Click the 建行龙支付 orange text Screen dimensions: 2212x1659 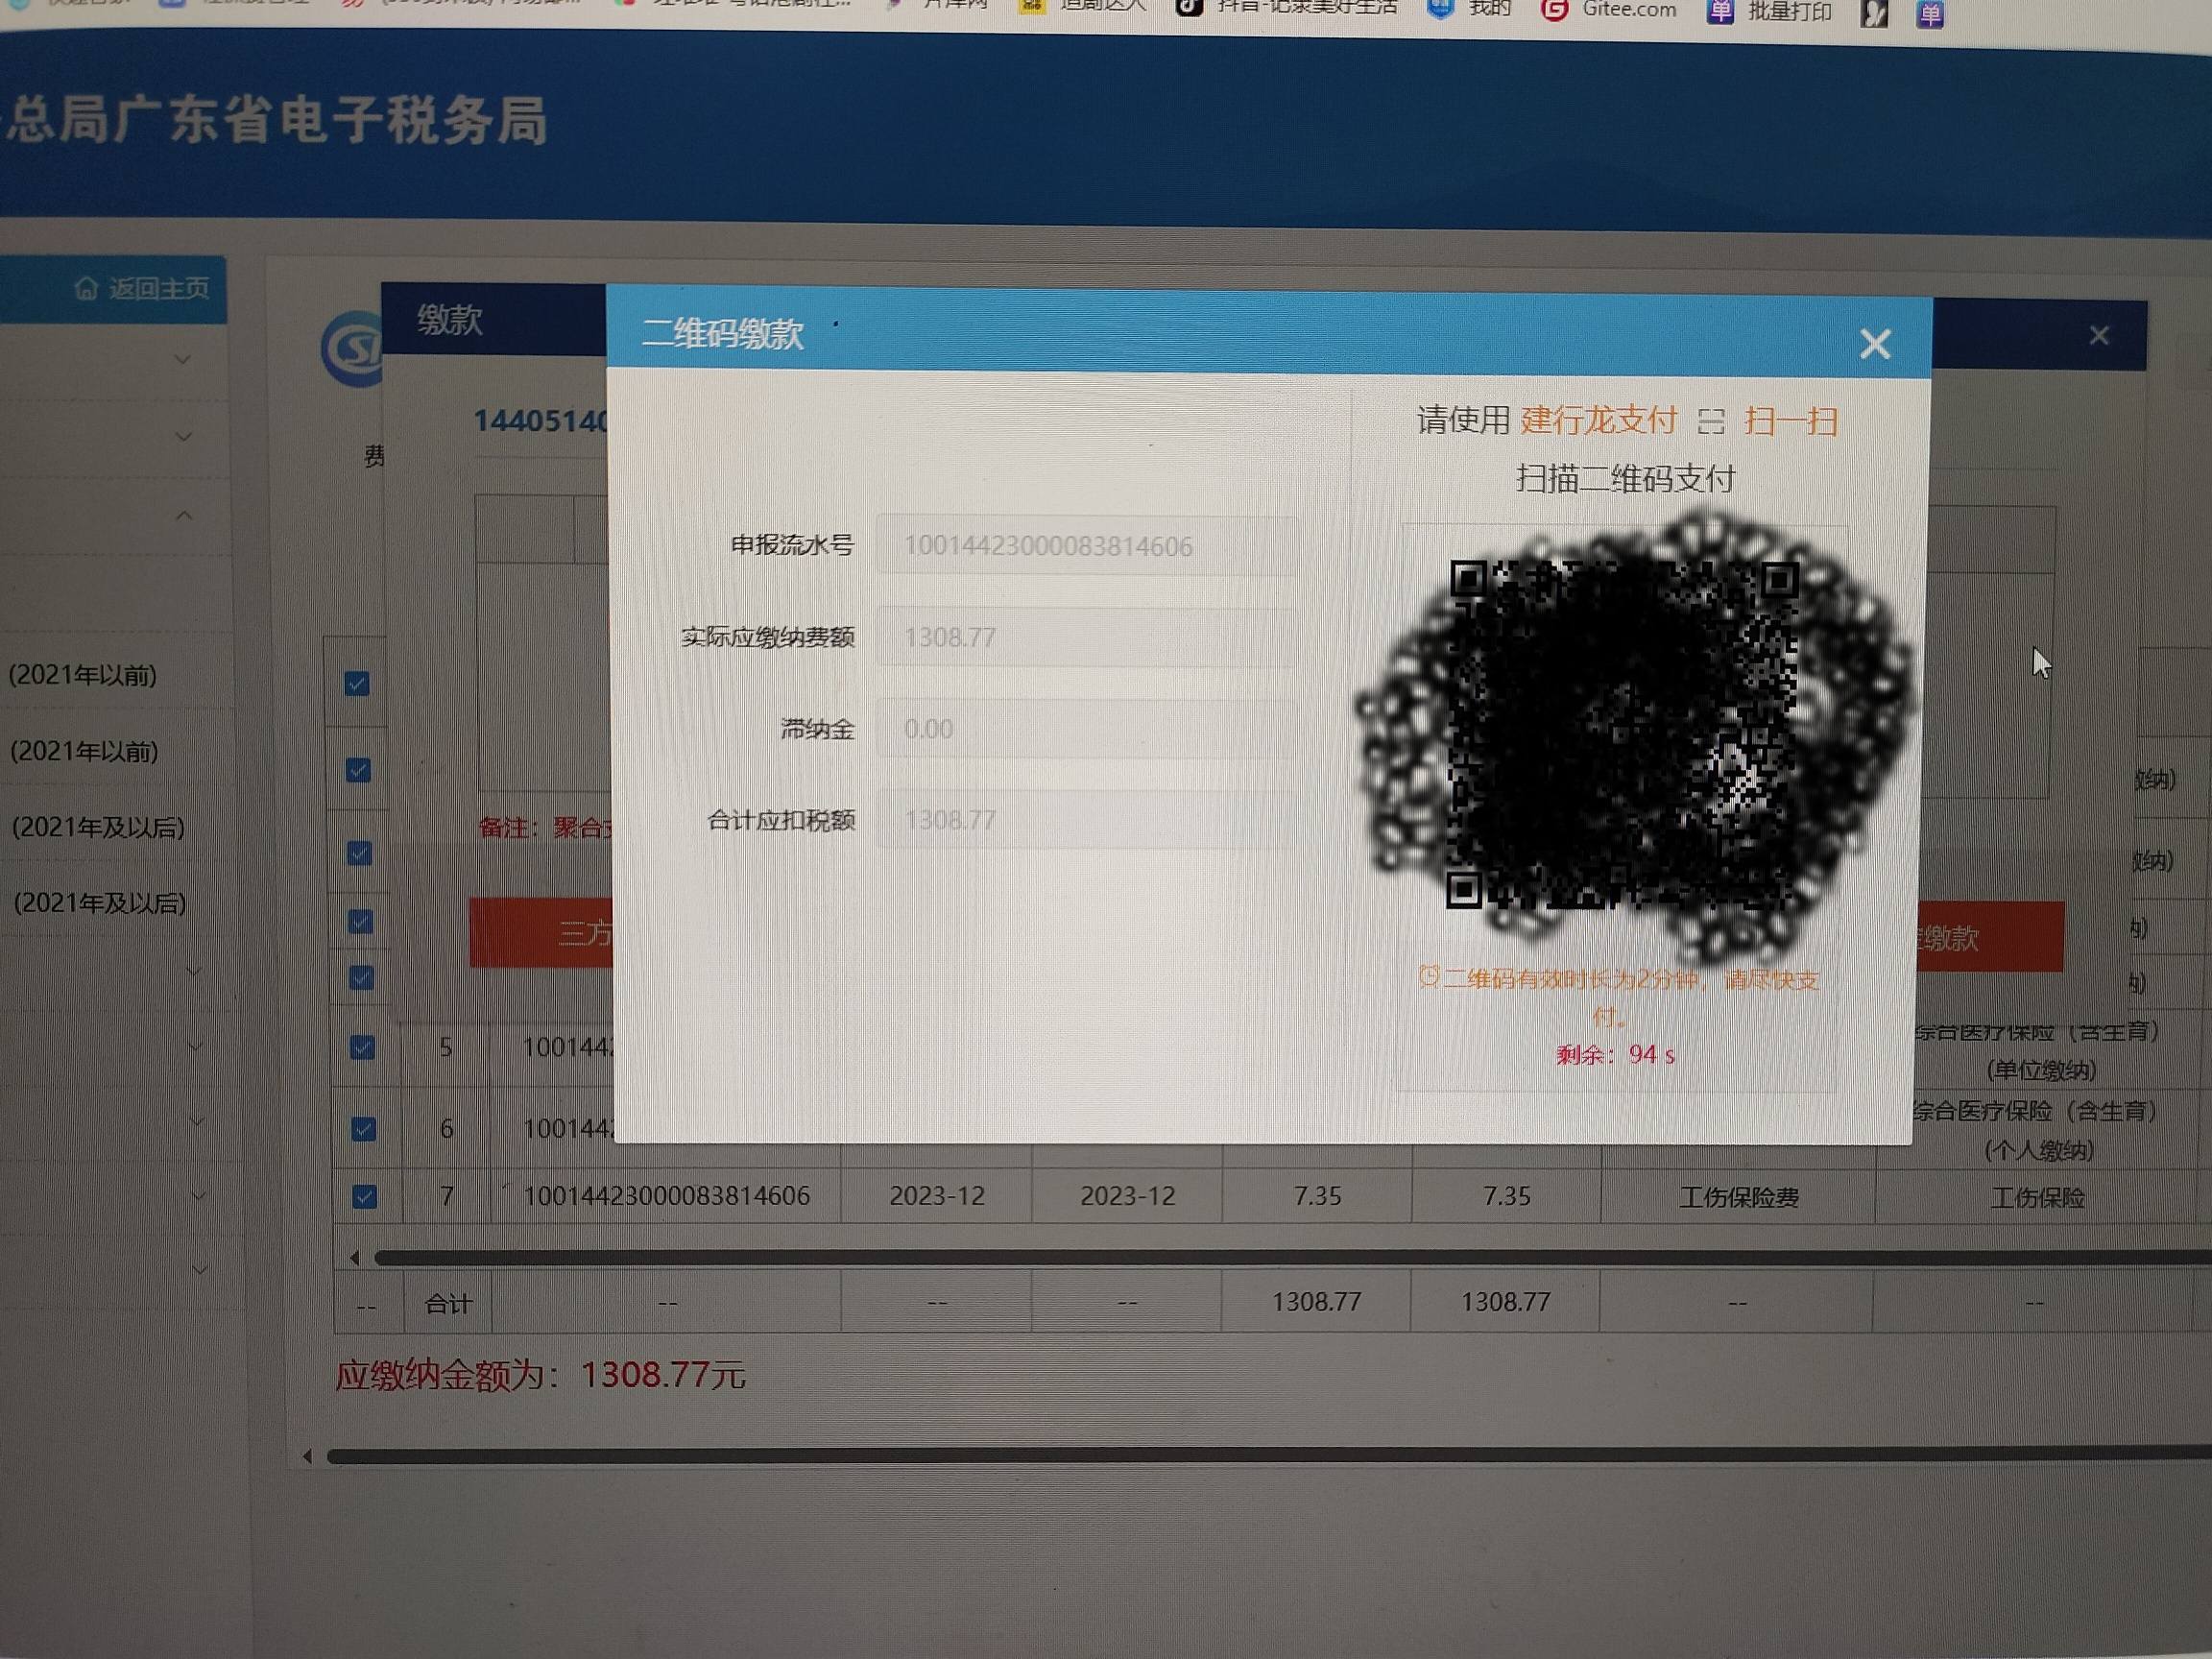click(1598, 420)
